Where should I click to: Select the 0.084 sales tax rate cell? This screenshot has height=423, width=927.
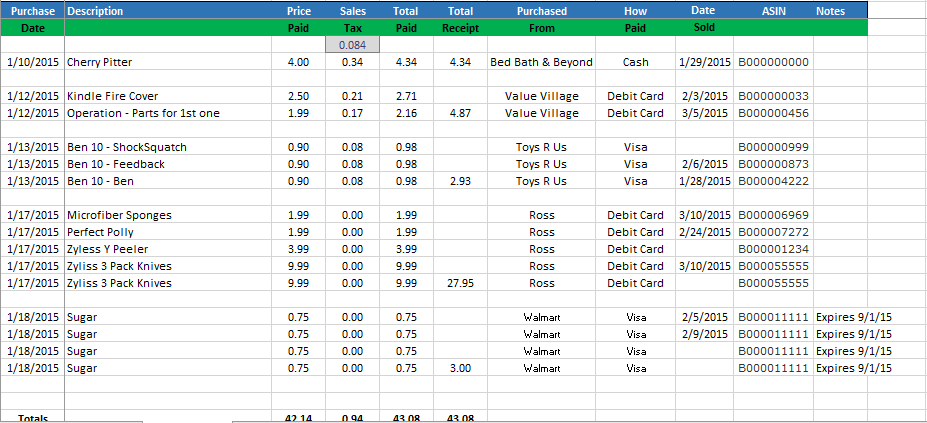[x=352, y=45]
